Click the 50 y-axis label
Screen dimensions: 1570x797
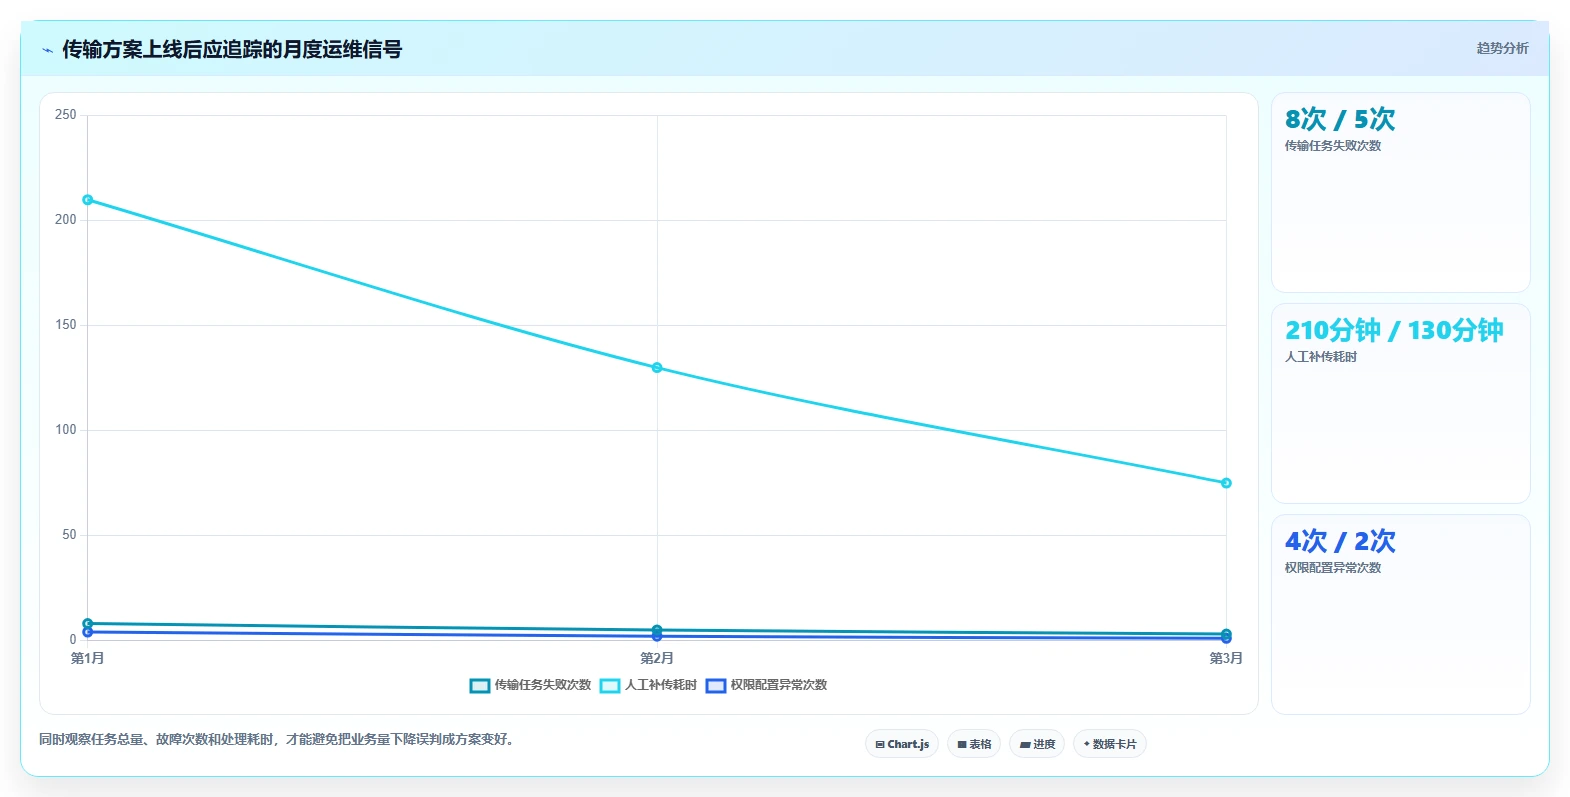click(x=69, y=535)
